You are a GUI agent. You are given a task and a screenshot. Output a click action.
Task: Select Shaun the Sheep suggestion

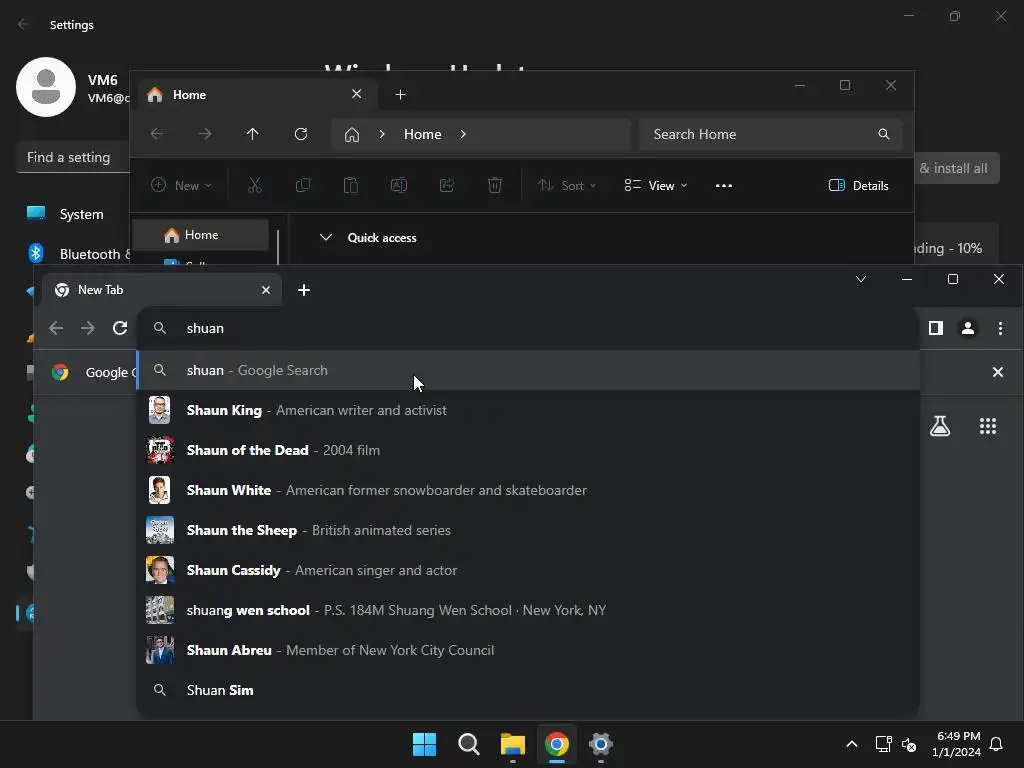[528, 530]
